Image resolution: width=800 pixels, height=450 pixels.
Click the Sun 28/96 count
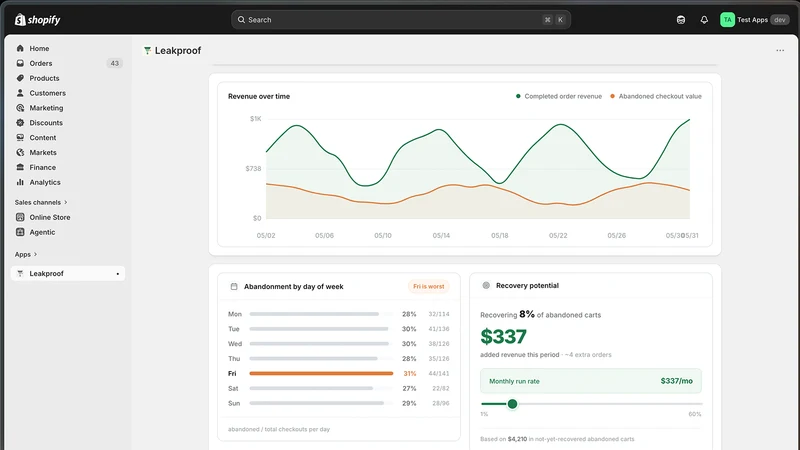tap(440, 403)
